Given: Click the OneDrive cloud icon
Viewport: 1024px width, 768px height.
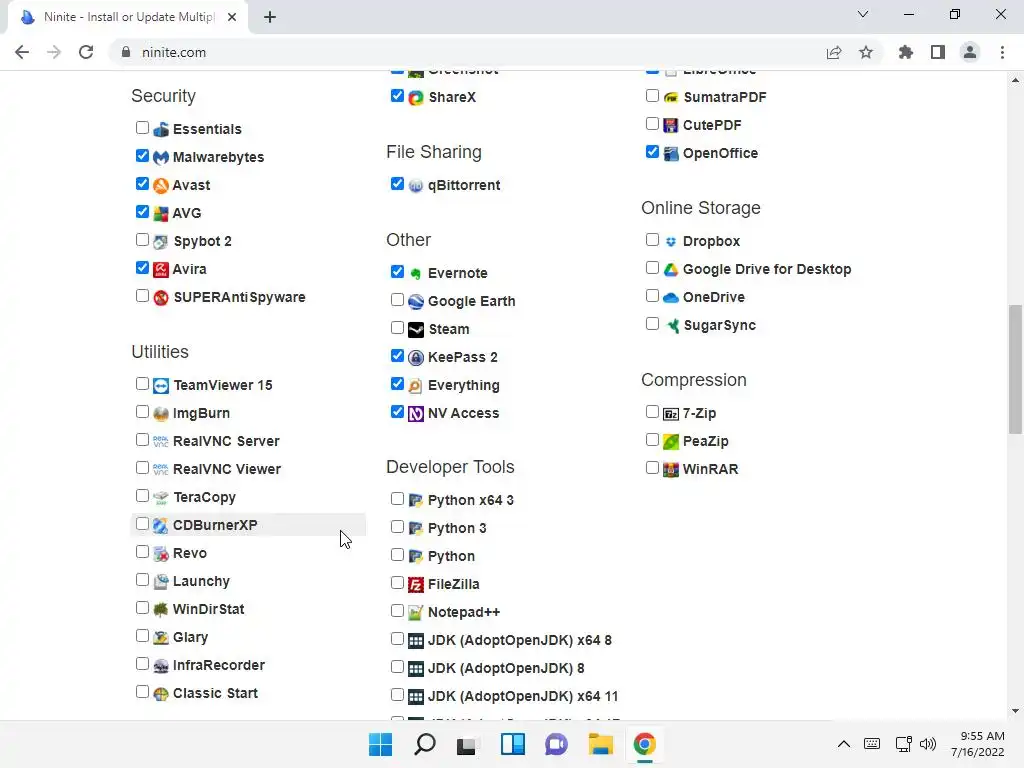Looking at the screenshot, I should (x=671, y=297).
